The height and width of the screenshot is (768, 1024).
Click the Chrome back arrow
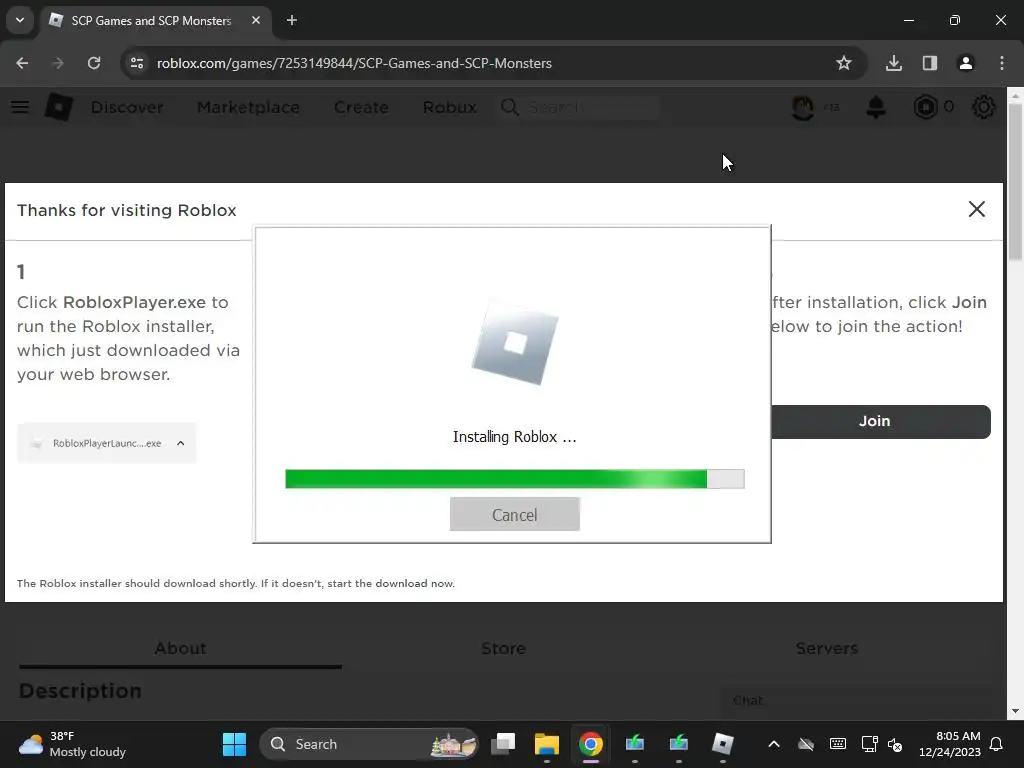coord(22,63)
